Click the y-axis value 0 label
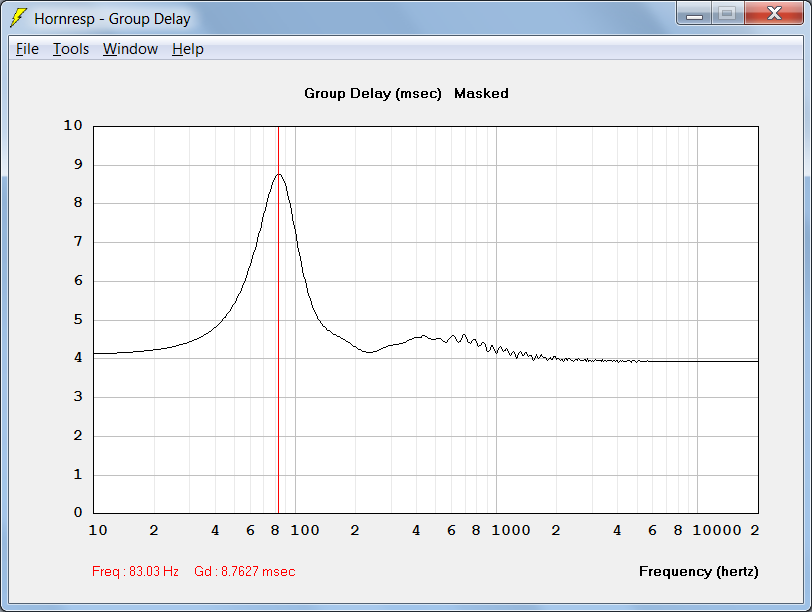Image resolution: width=812 pixels, height=612 pixels. tap(78, 512)
